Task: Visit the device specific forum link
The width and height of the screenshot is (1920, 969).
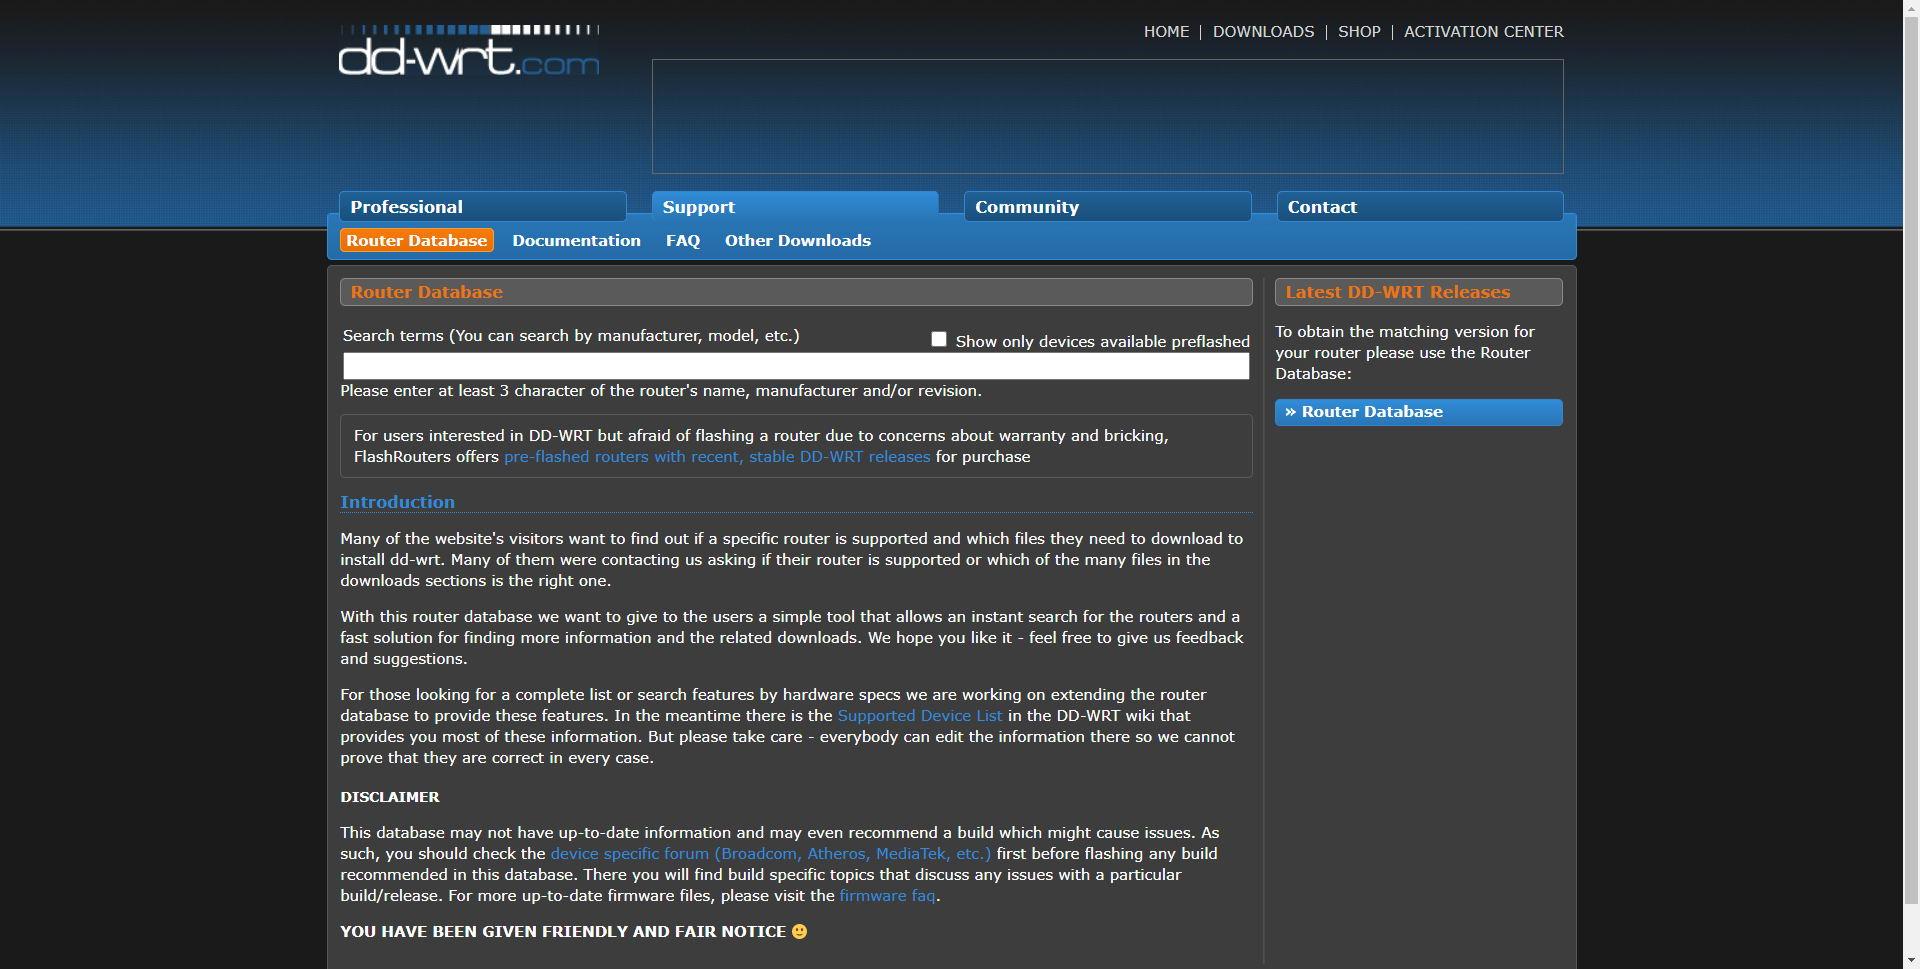Action: click(771, 854)
